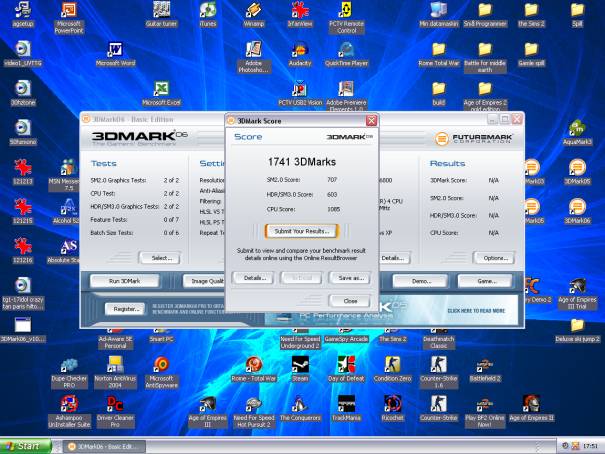
Task: Launch TrackMania desktop icon
Action: tap(346, 409)
